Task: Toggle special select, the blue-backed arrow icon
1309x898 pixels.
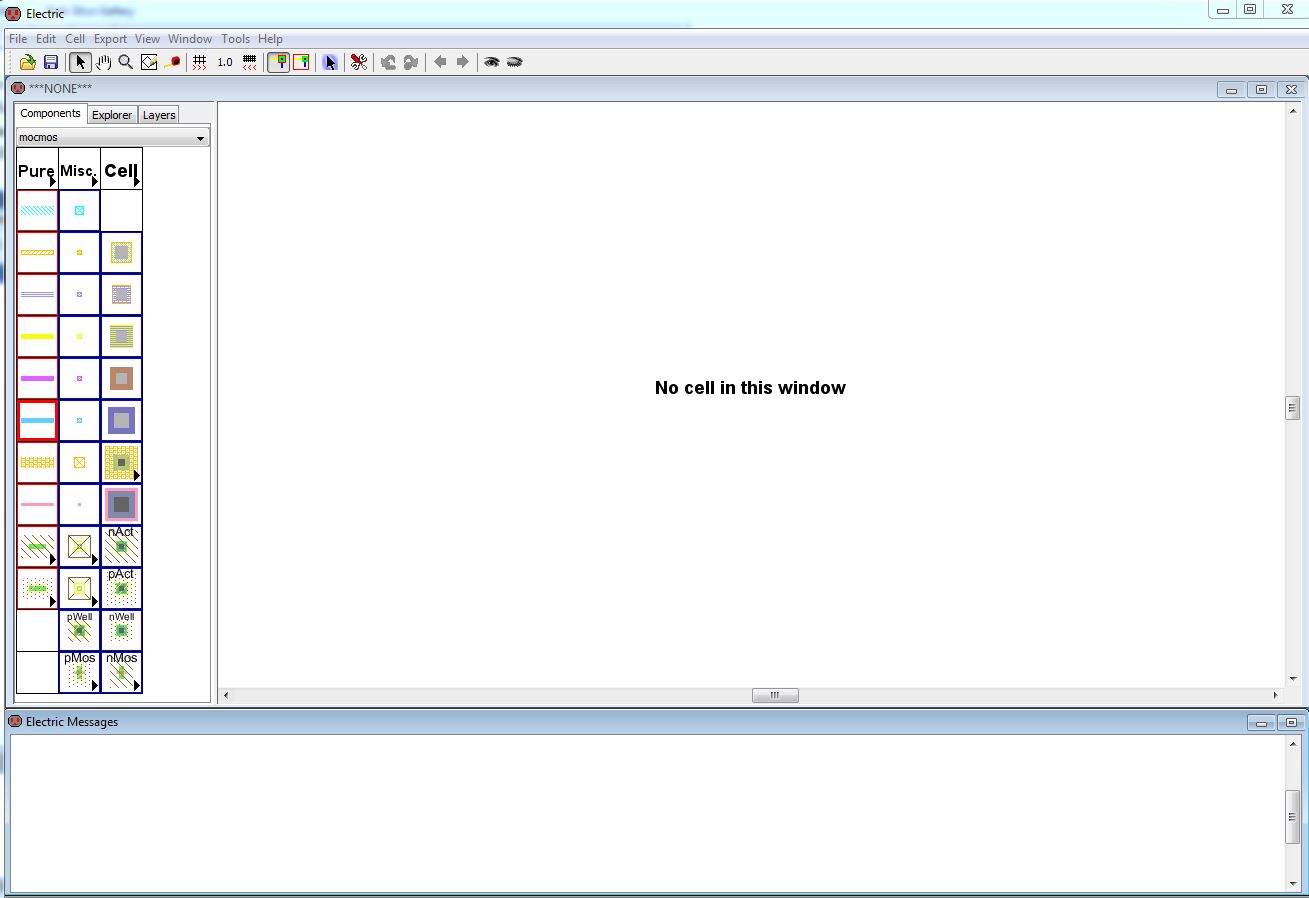Action: click(330, 62)
